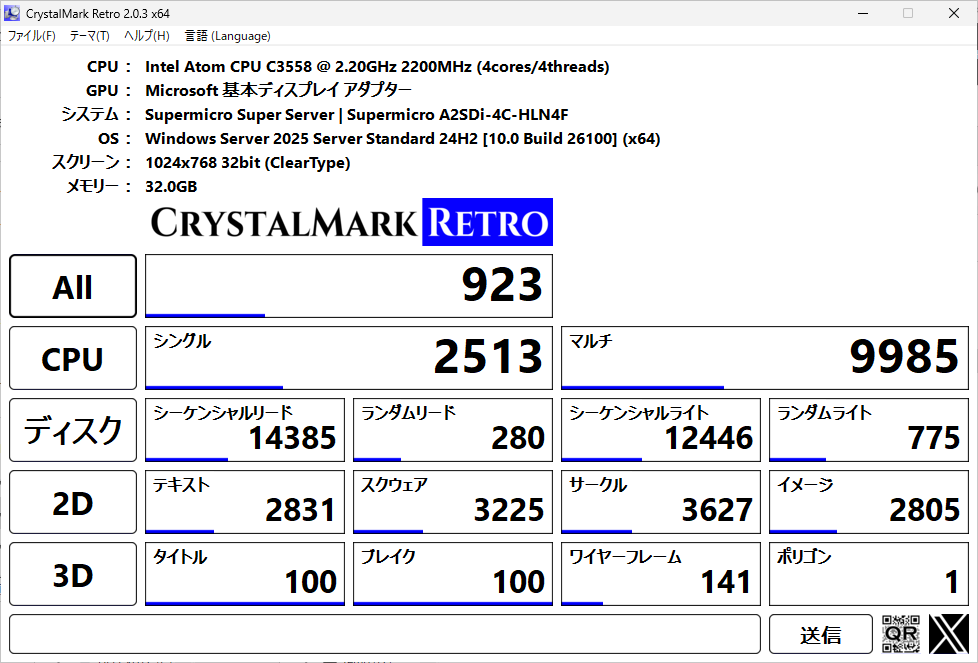This screenshot has width=978, height=663.
Task: Run the 2D benchmark
Action: [x=73, y=502]
